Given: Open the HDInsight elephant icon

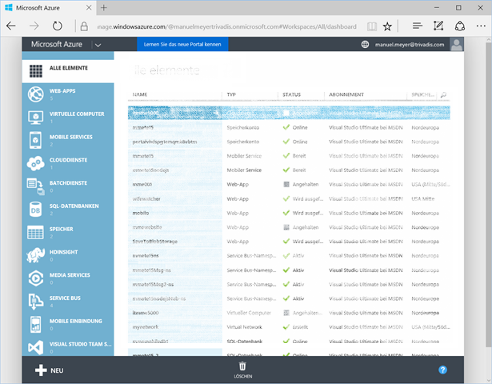Looking at the screenshot, I should click(36, 255).
